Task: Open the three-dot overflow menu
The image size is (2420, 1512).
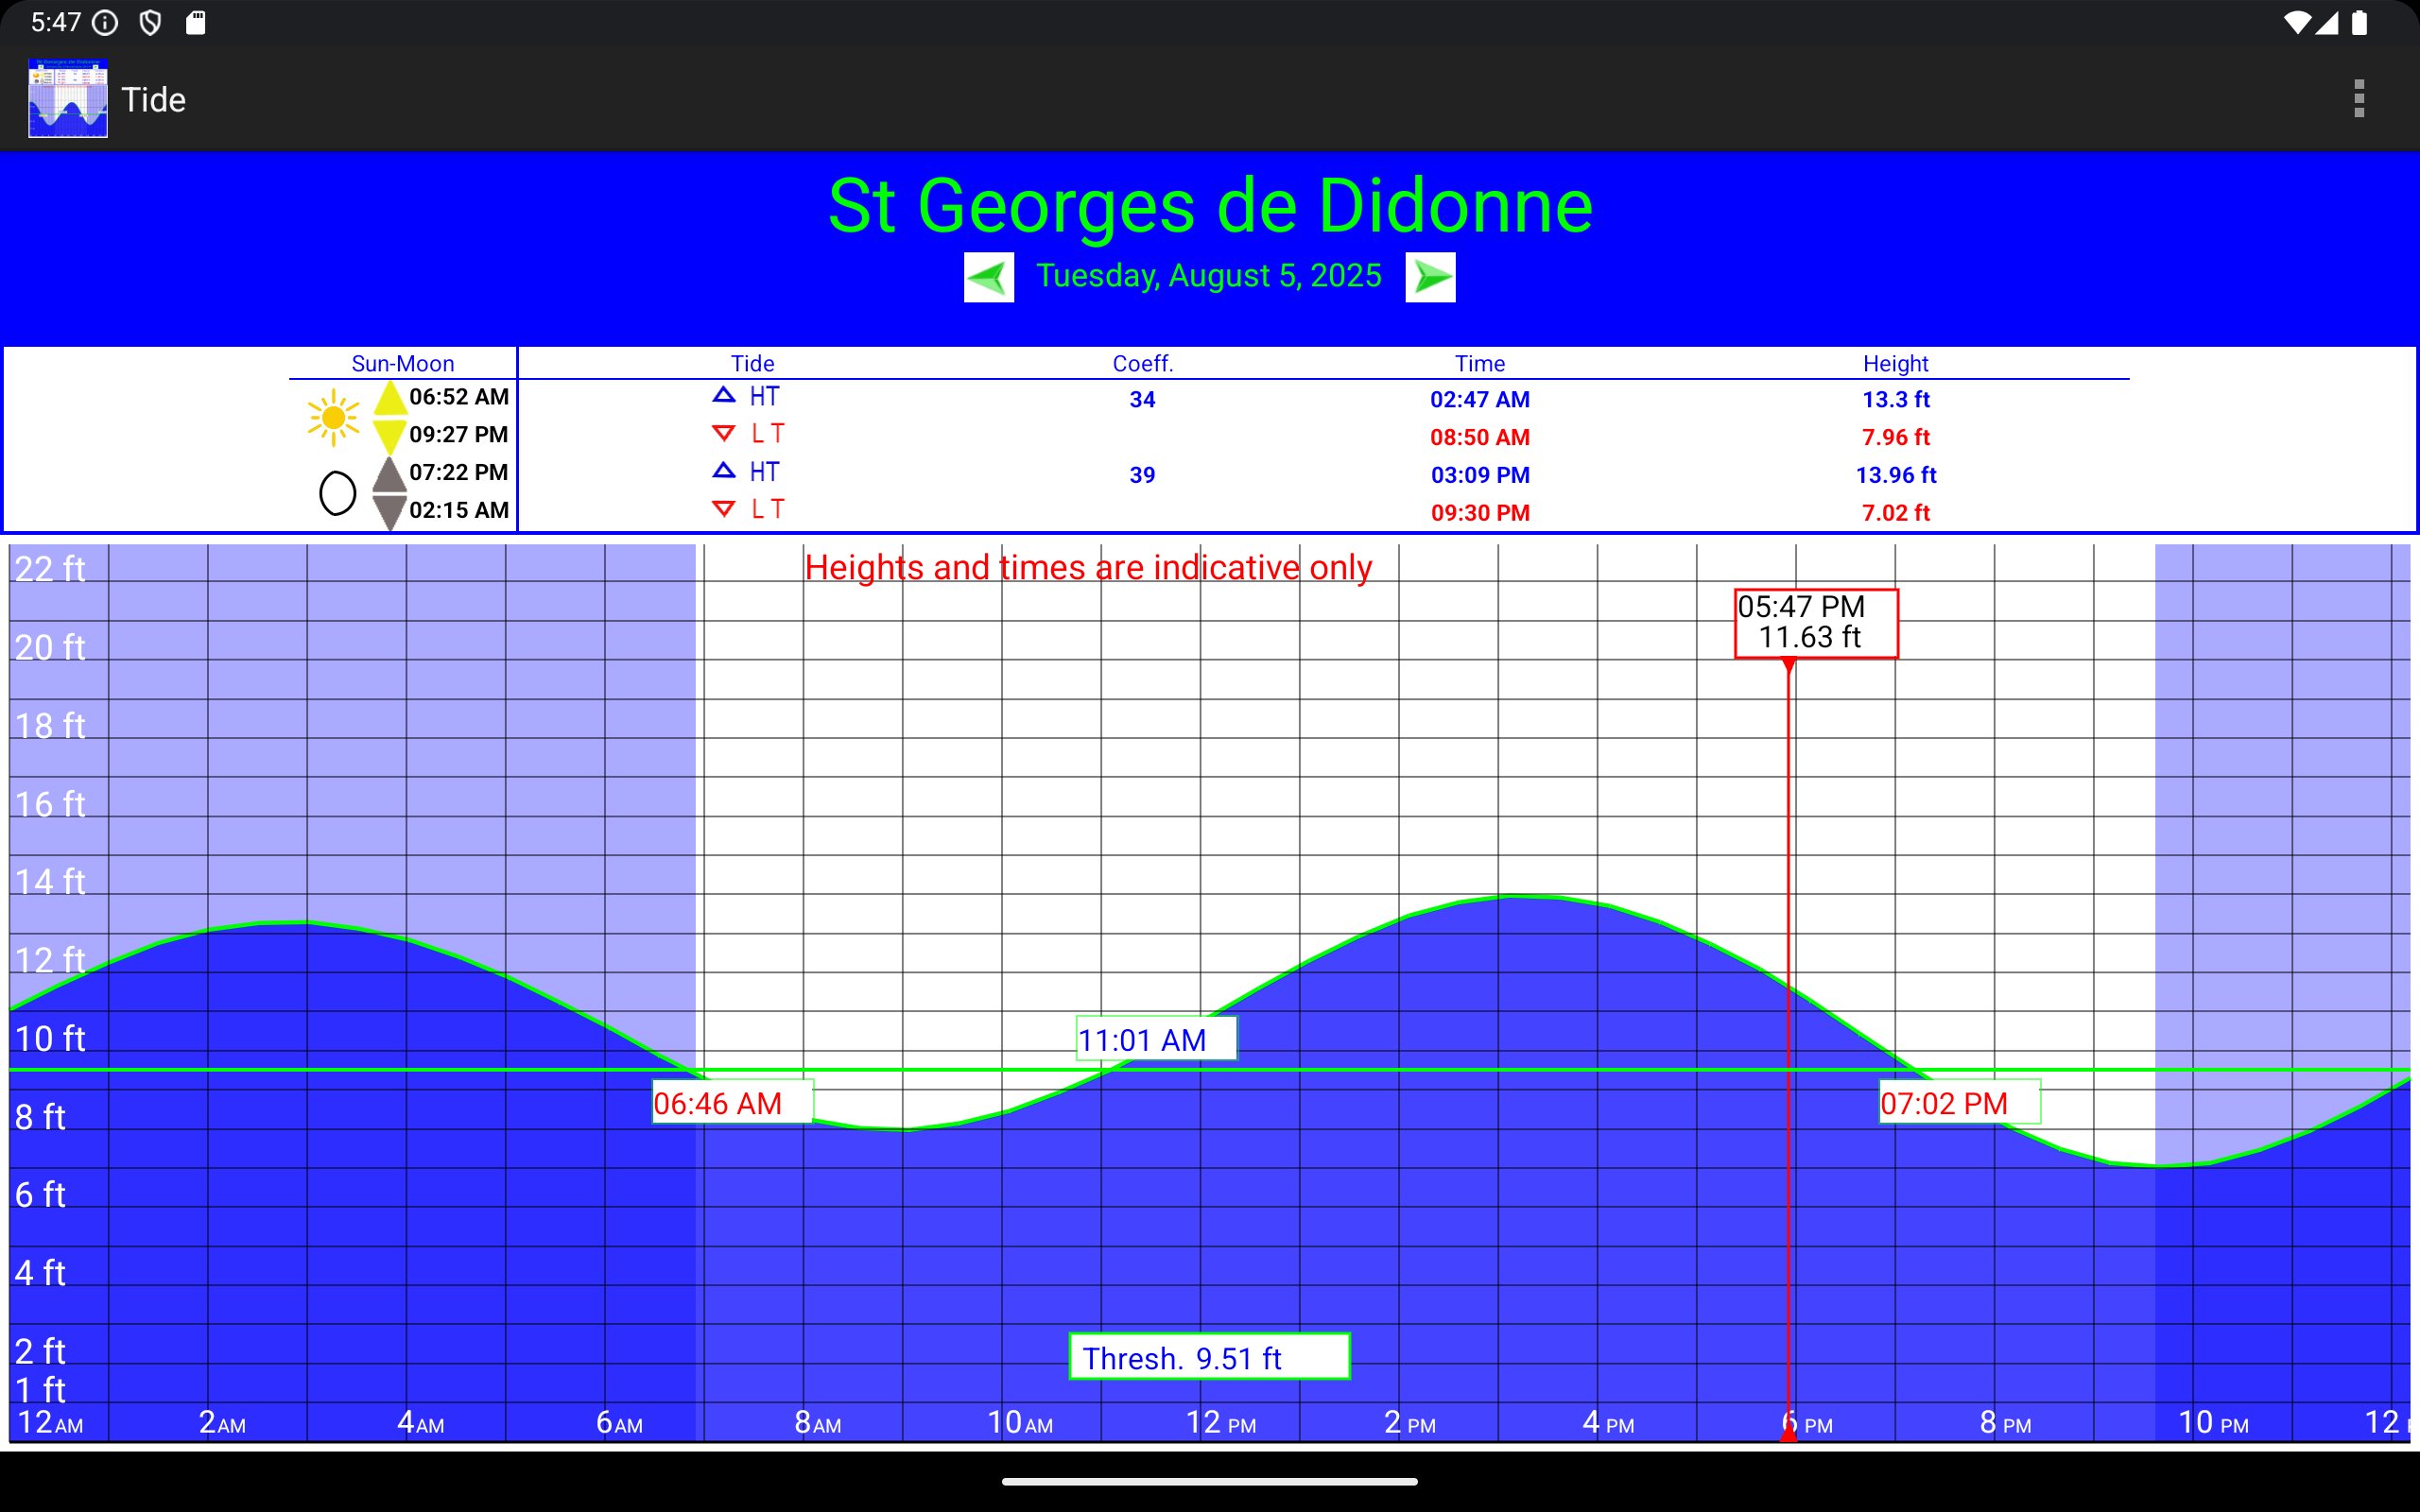Action: [x=2359, y=99]
